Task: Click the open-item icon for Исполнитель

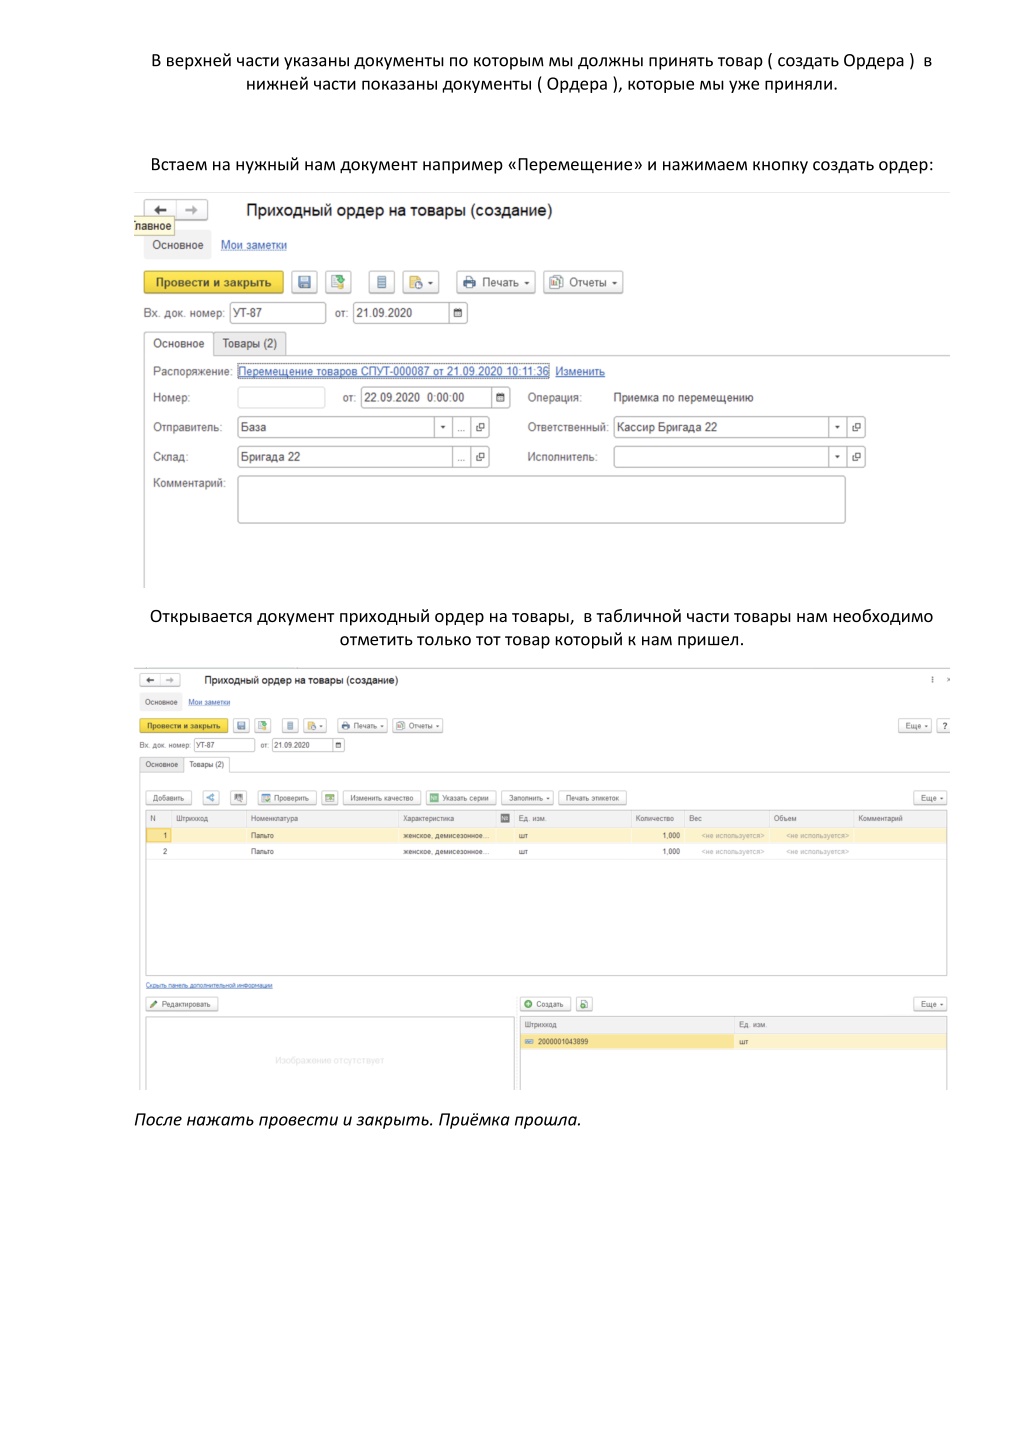Action: point(856,457)
